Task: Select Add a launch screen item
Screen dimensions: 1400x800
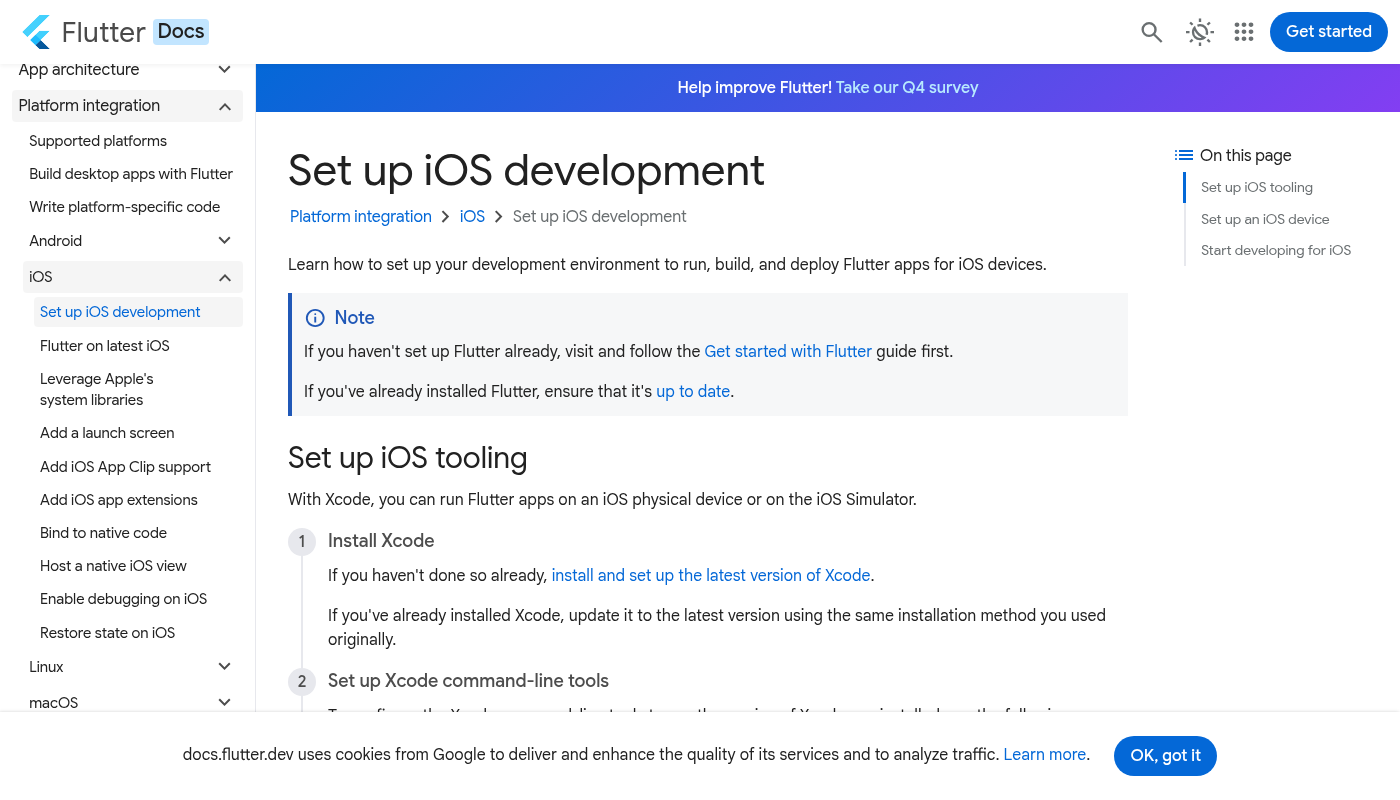Action: (x=107, y=433)
